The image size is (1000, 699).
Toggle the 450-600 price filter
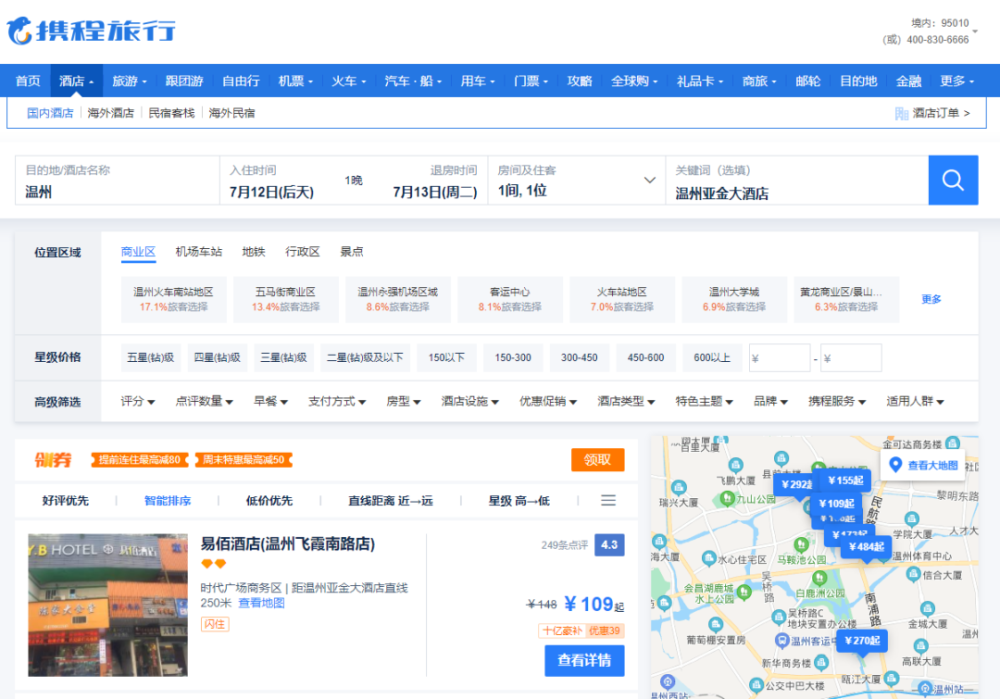tap(645, 358)
